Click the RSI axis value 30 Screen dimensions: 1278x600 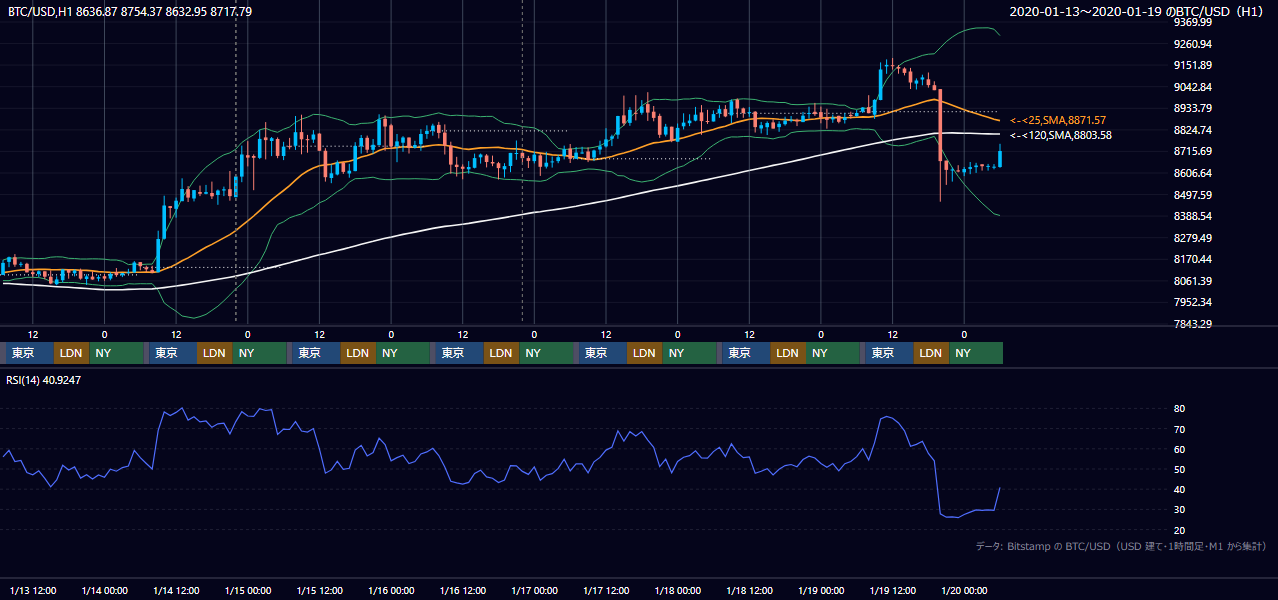[x=1180, y=510]
